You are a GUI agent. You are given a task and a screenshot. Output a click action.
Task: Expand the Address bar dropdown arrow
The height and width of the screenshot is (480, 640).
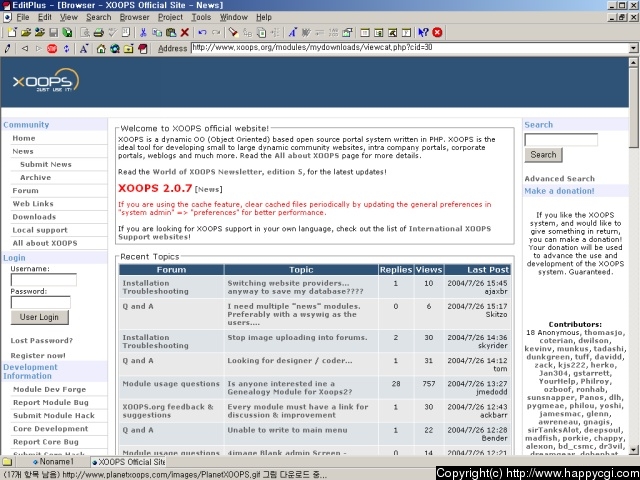(x=633, y=48)
